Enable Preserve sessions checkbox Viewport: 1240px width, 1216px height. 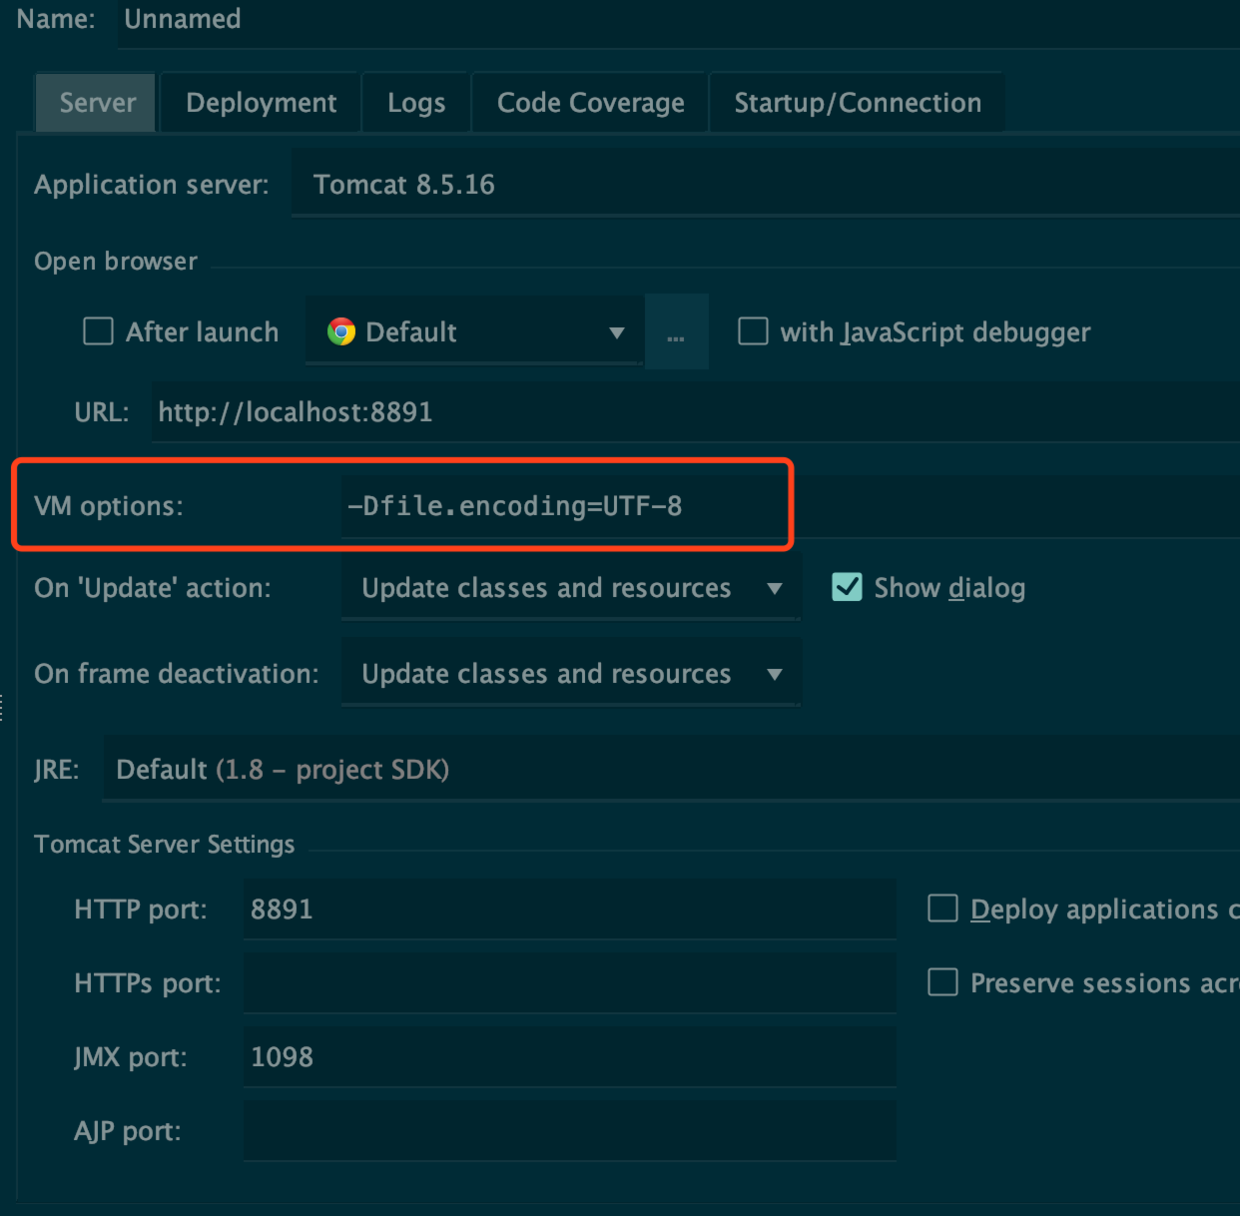click(943, 982)
